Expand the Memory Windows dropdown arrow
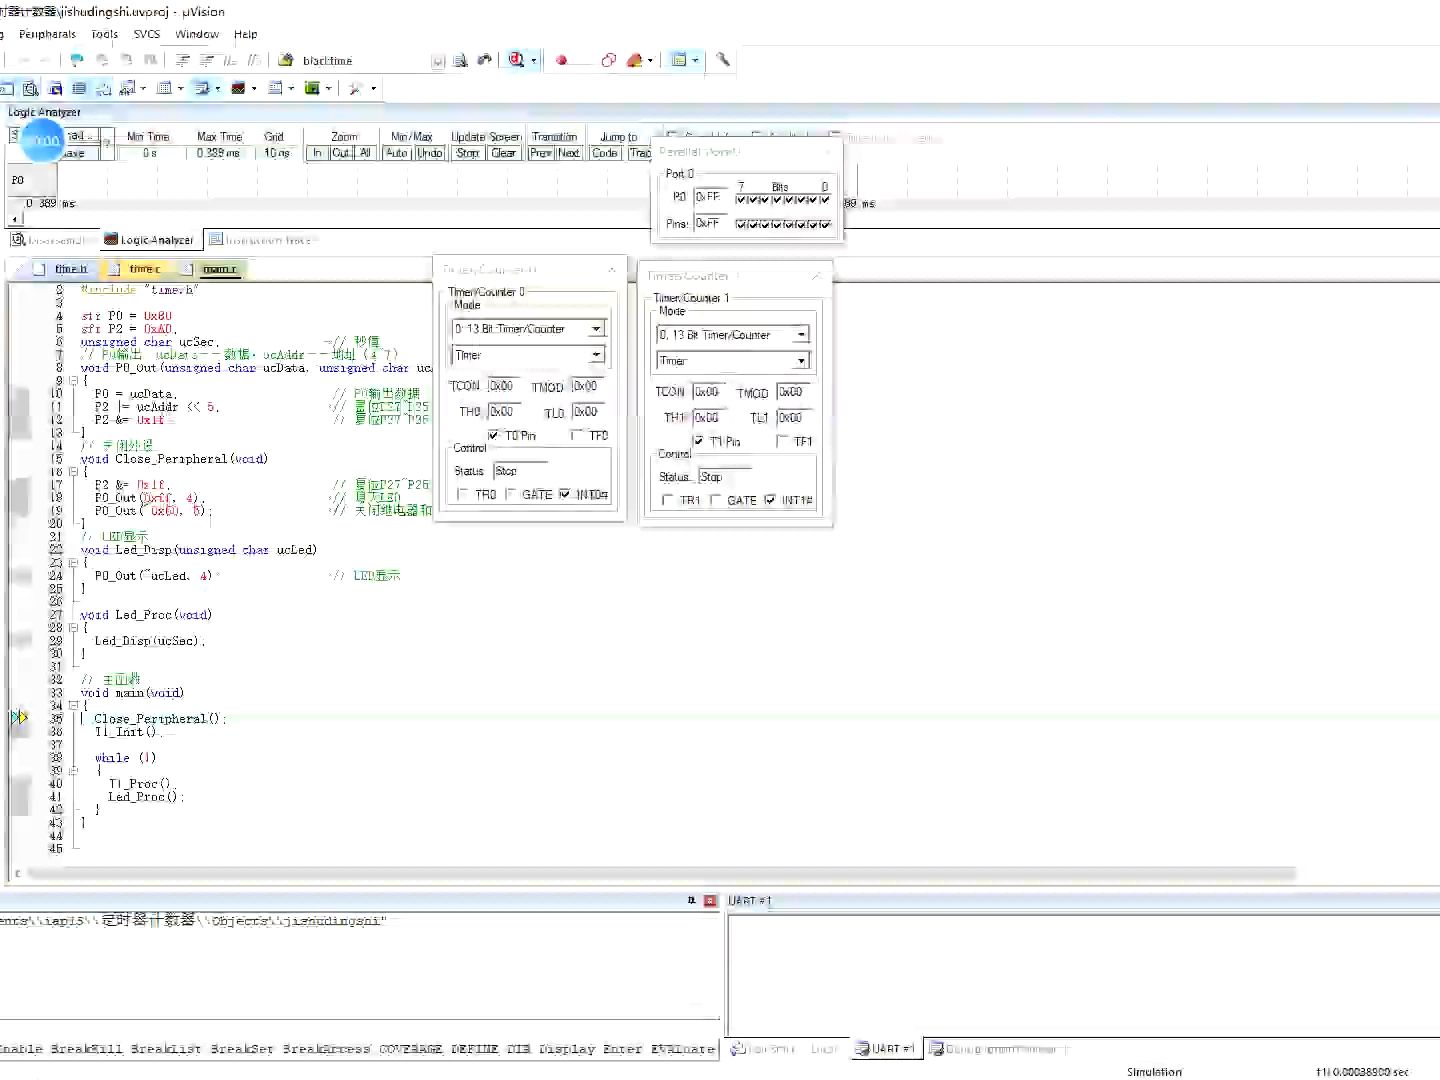 pyautogui.click(x=180, y=88)
